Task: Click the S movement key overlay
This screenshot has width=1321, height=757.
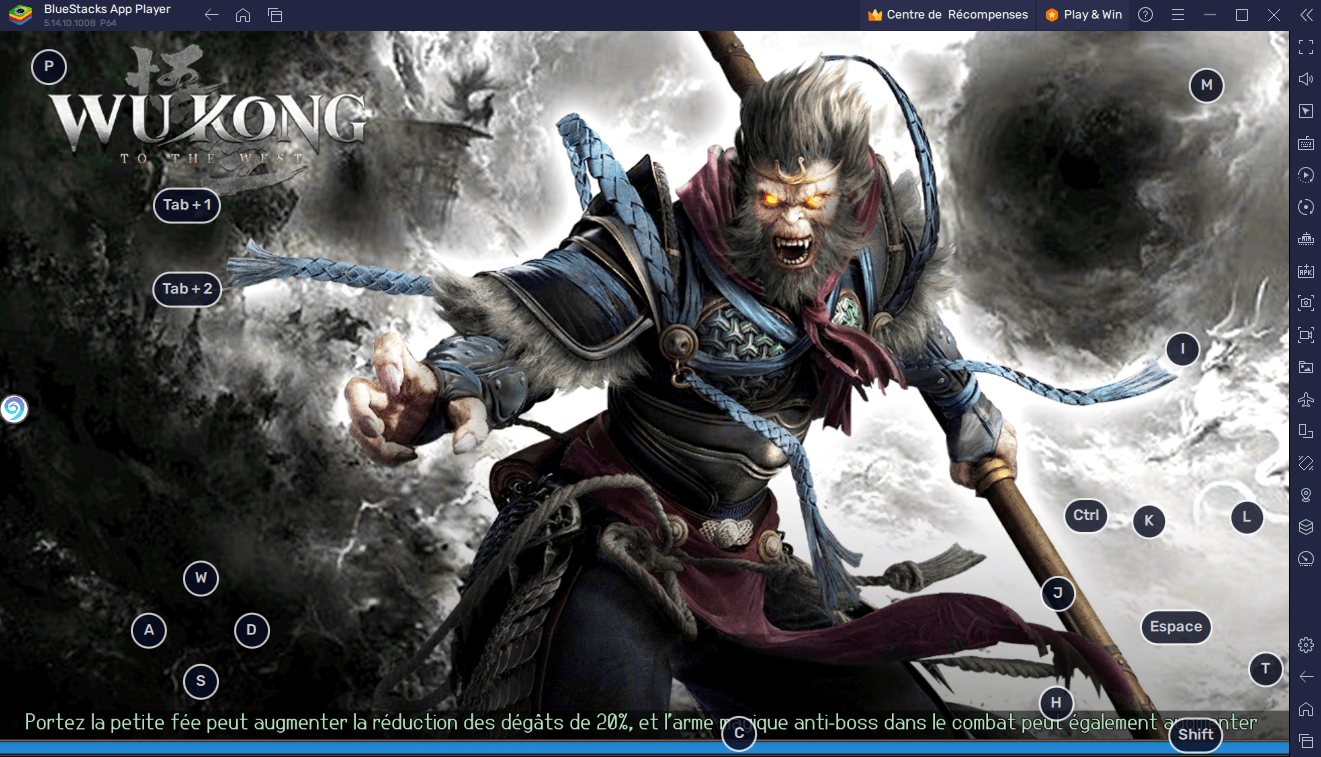Action: pos(201,682)
